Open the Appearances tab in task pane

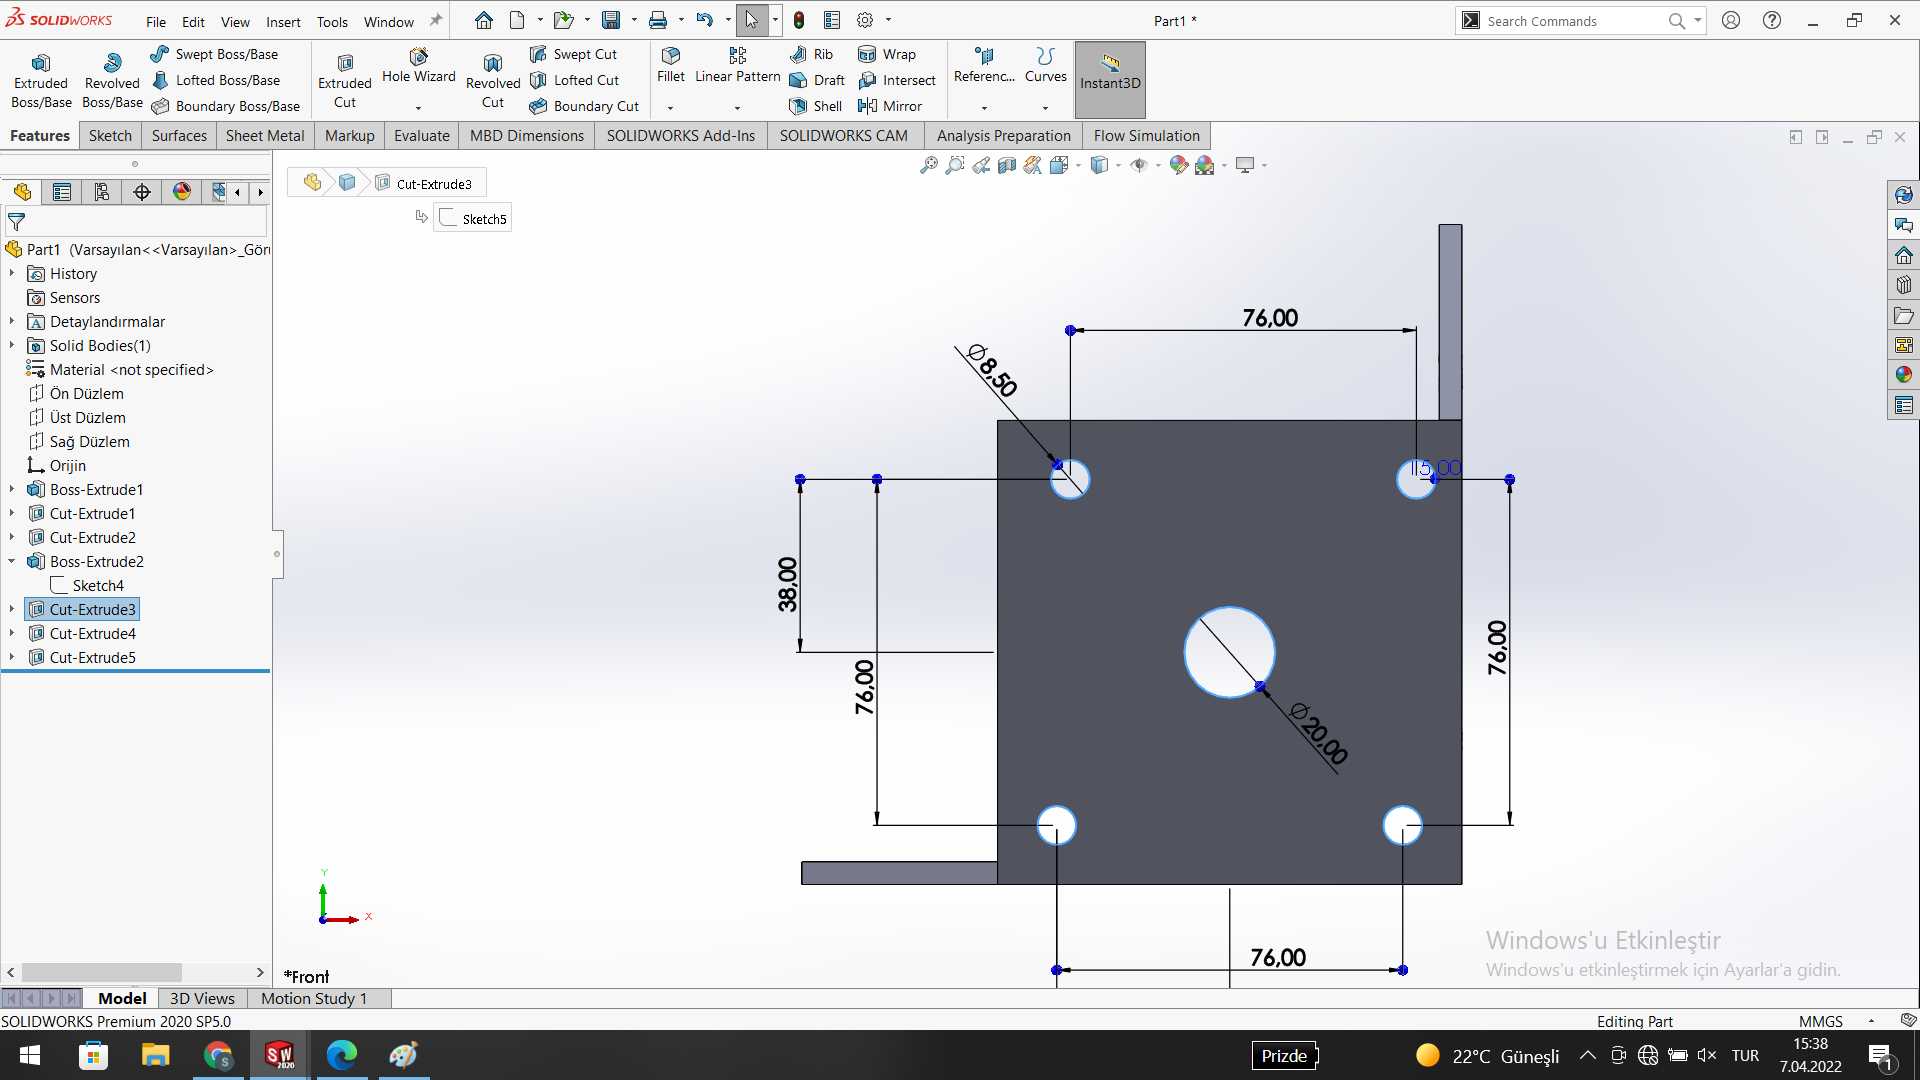(x=1903, y=374)
